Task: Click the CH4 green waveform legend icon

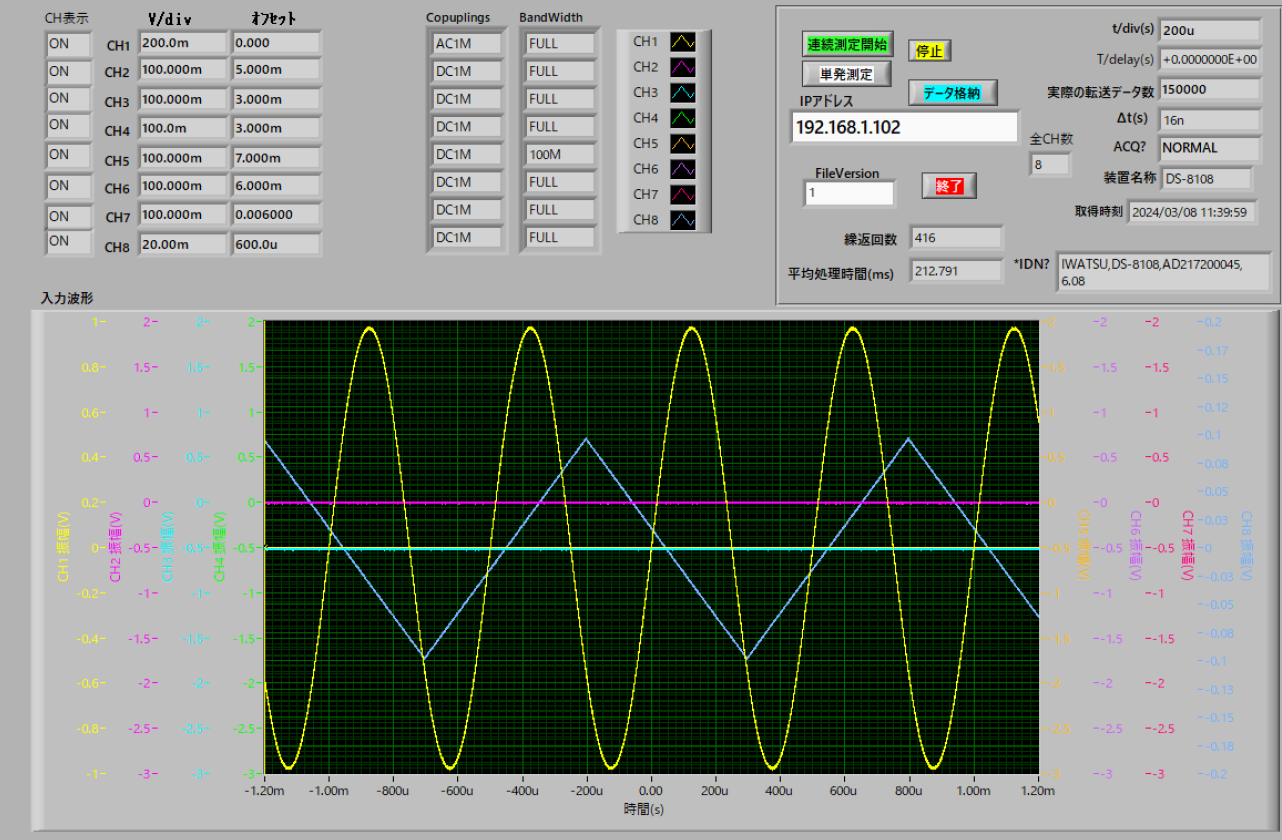Action: click(682, 118)
